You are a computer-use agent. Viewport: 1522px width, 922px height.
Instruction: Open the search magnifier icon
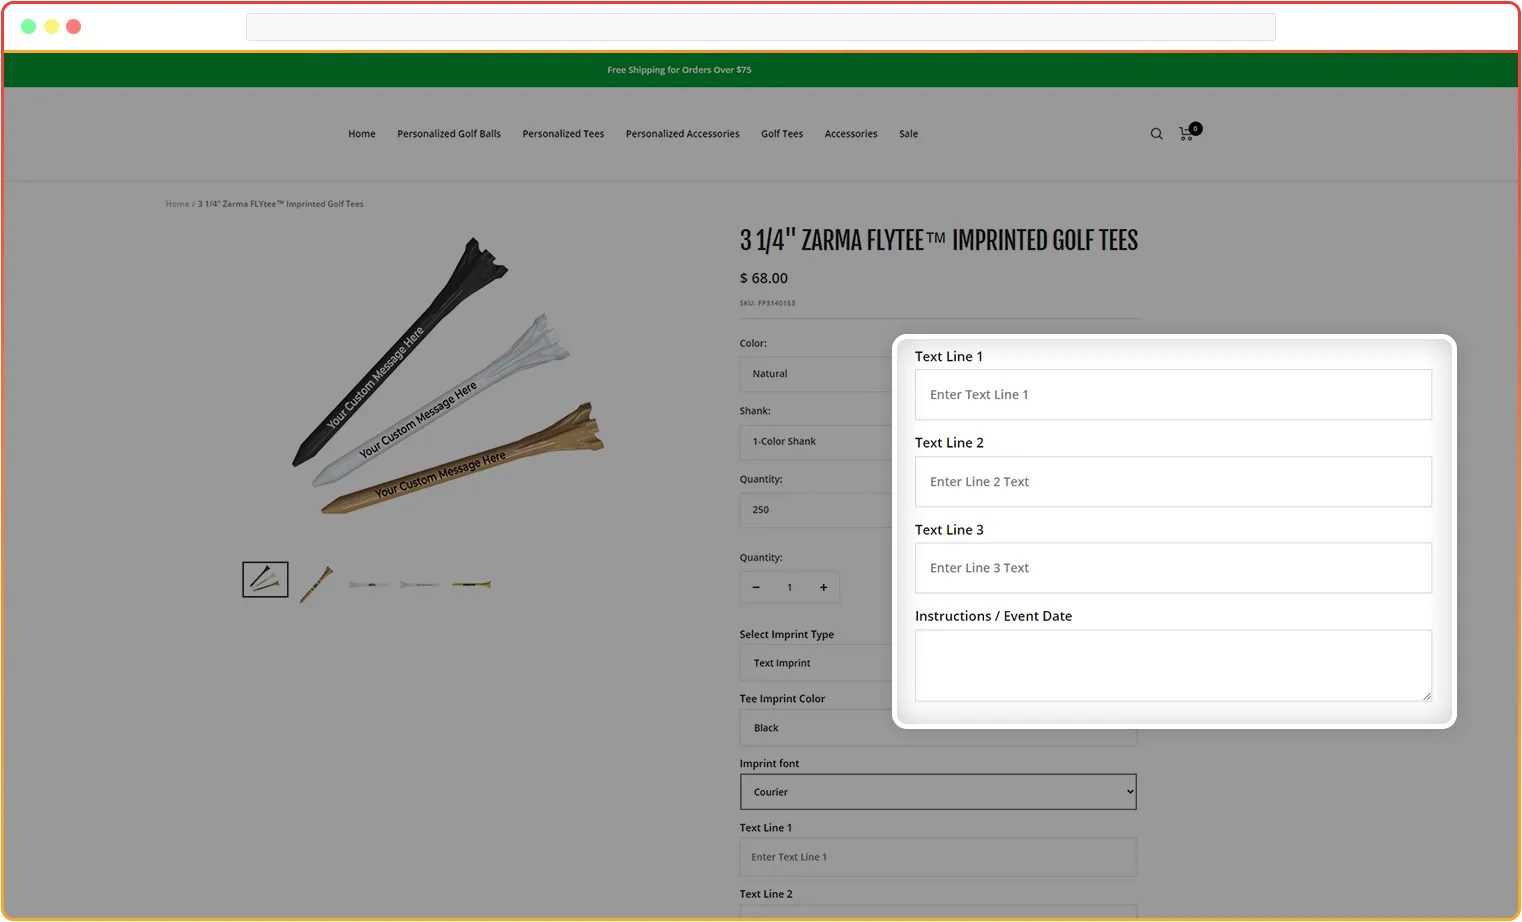(1156, 133)
